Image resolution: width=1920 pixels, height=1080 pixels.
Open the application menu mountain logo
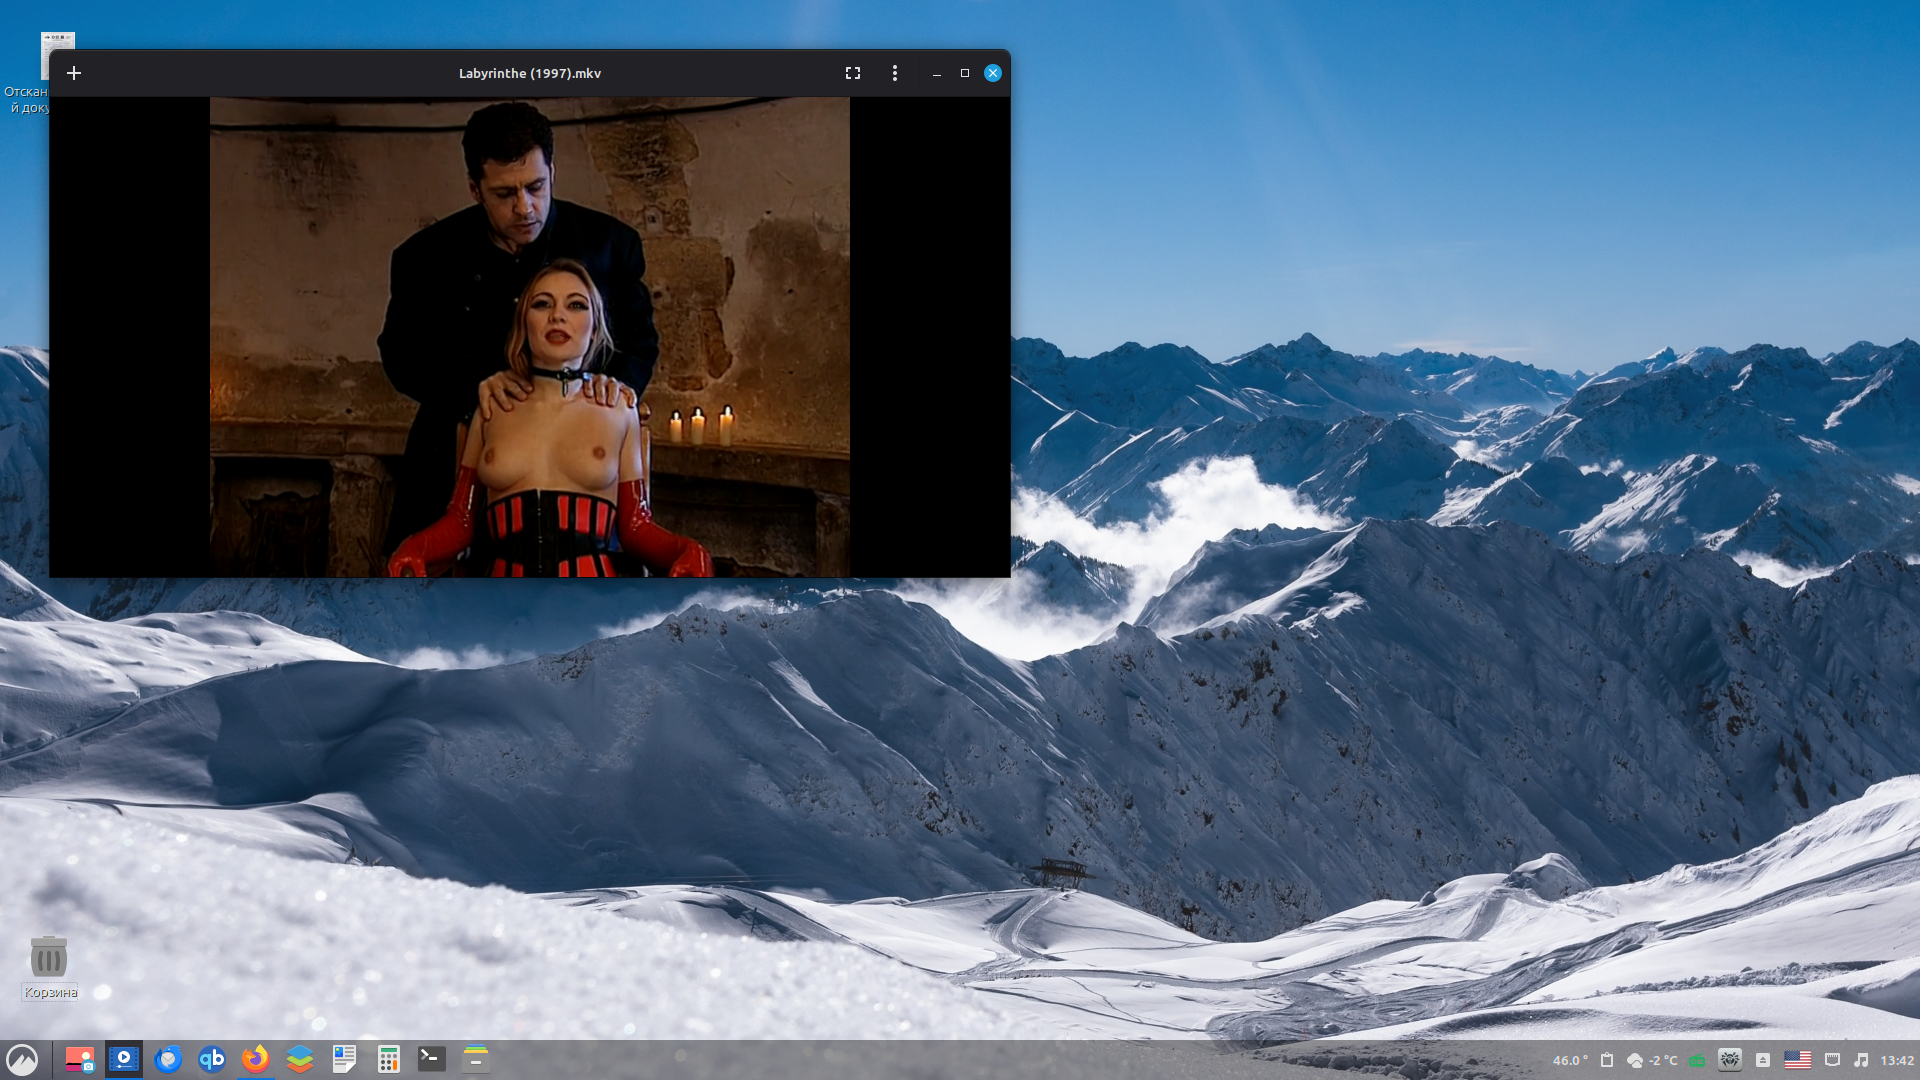[22, 1059]
